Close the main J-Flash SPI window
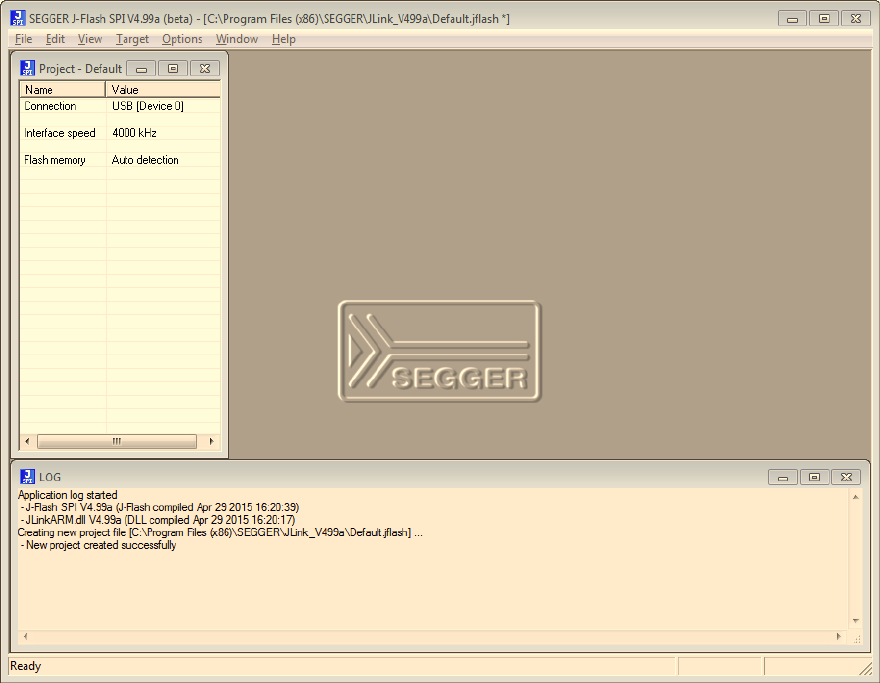This screenshot has height=683, width=880. (x=856, y=19)
